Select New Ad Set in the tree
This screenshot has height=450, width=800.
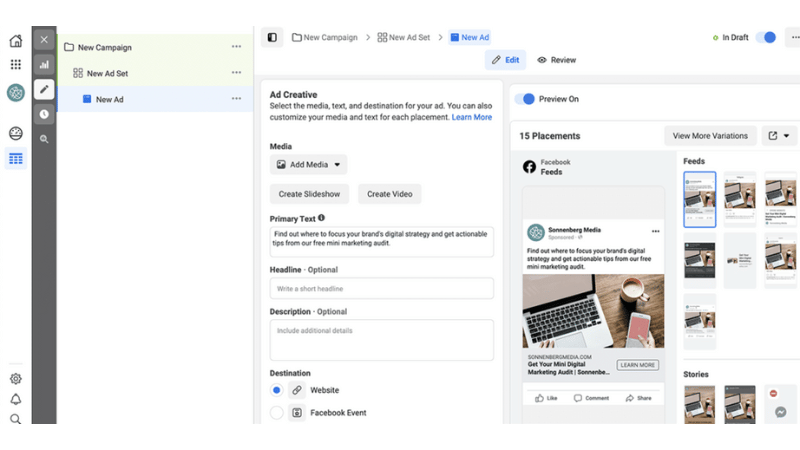tap(107, 73)
